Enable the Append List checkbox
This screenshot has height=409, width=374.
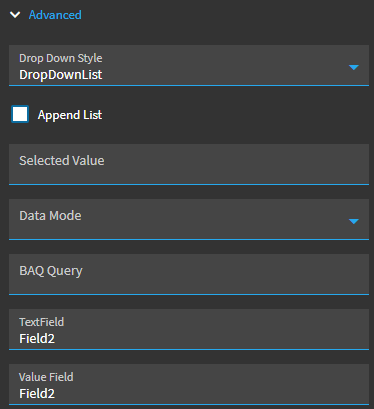[x=20, y=114]
